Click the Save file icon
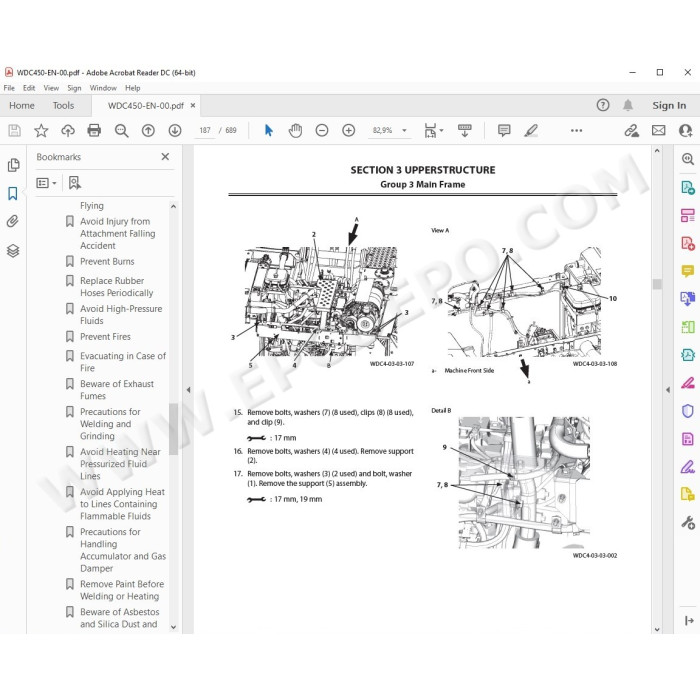The width and height of the screenshot is (700, 700). (x=14, y=130)
